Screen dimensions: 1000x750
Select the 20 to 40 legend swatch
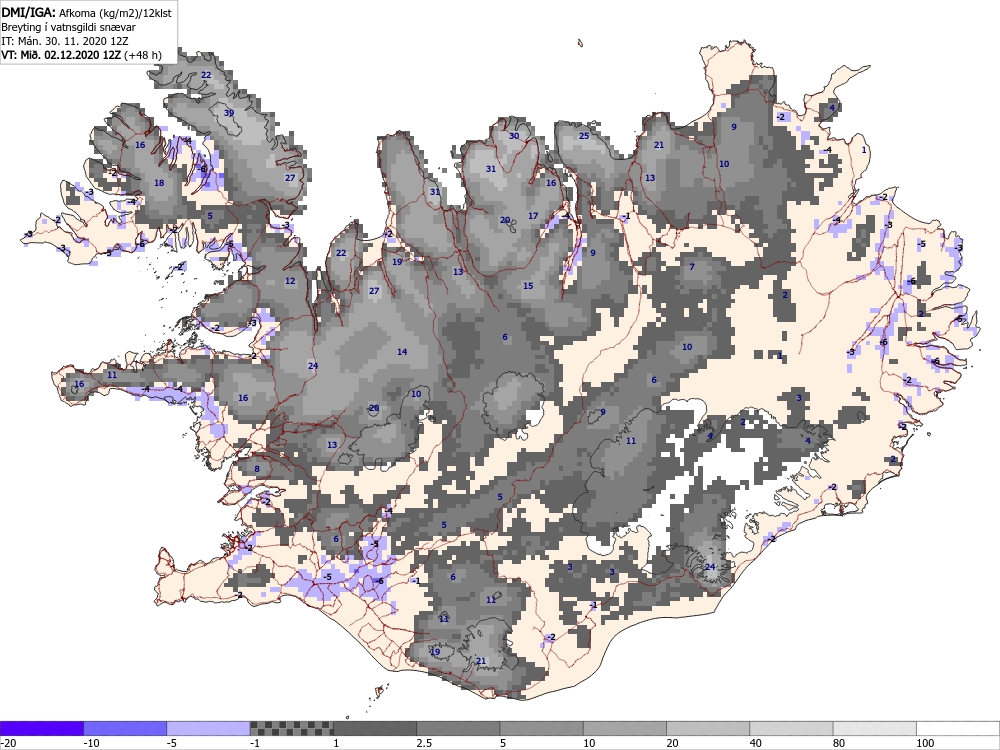[708, 728]
